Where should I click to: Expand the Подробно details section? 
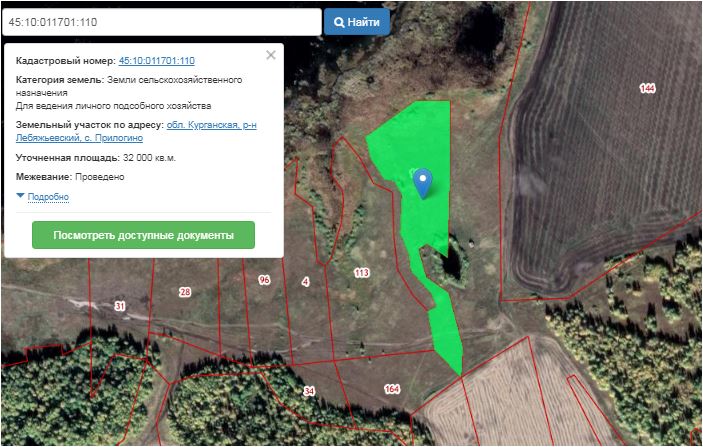48,197
